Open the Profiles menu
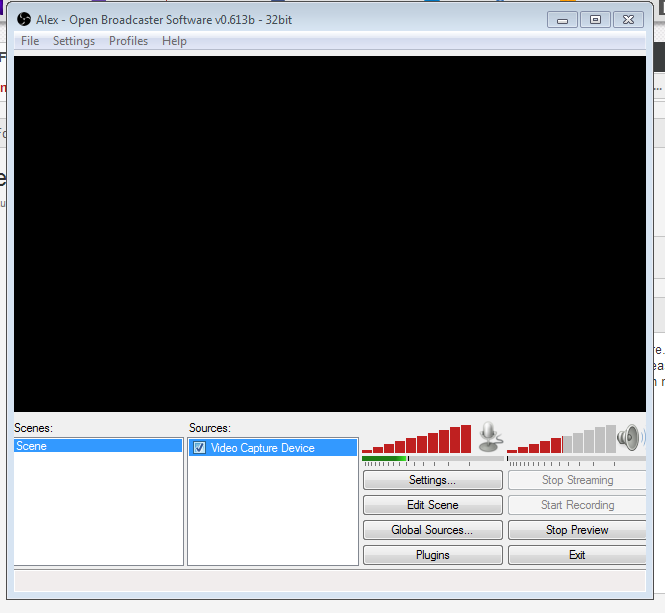 pos(129,41)
